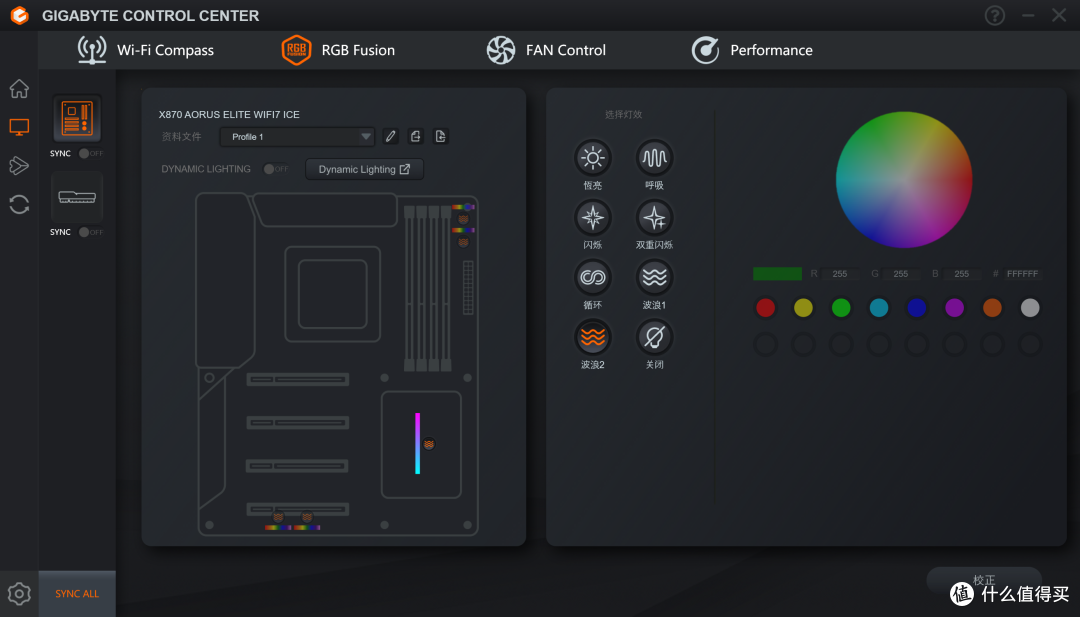Open the paper-plane sidebar icon
This screenshot has width=1080, height=617.
19,165
